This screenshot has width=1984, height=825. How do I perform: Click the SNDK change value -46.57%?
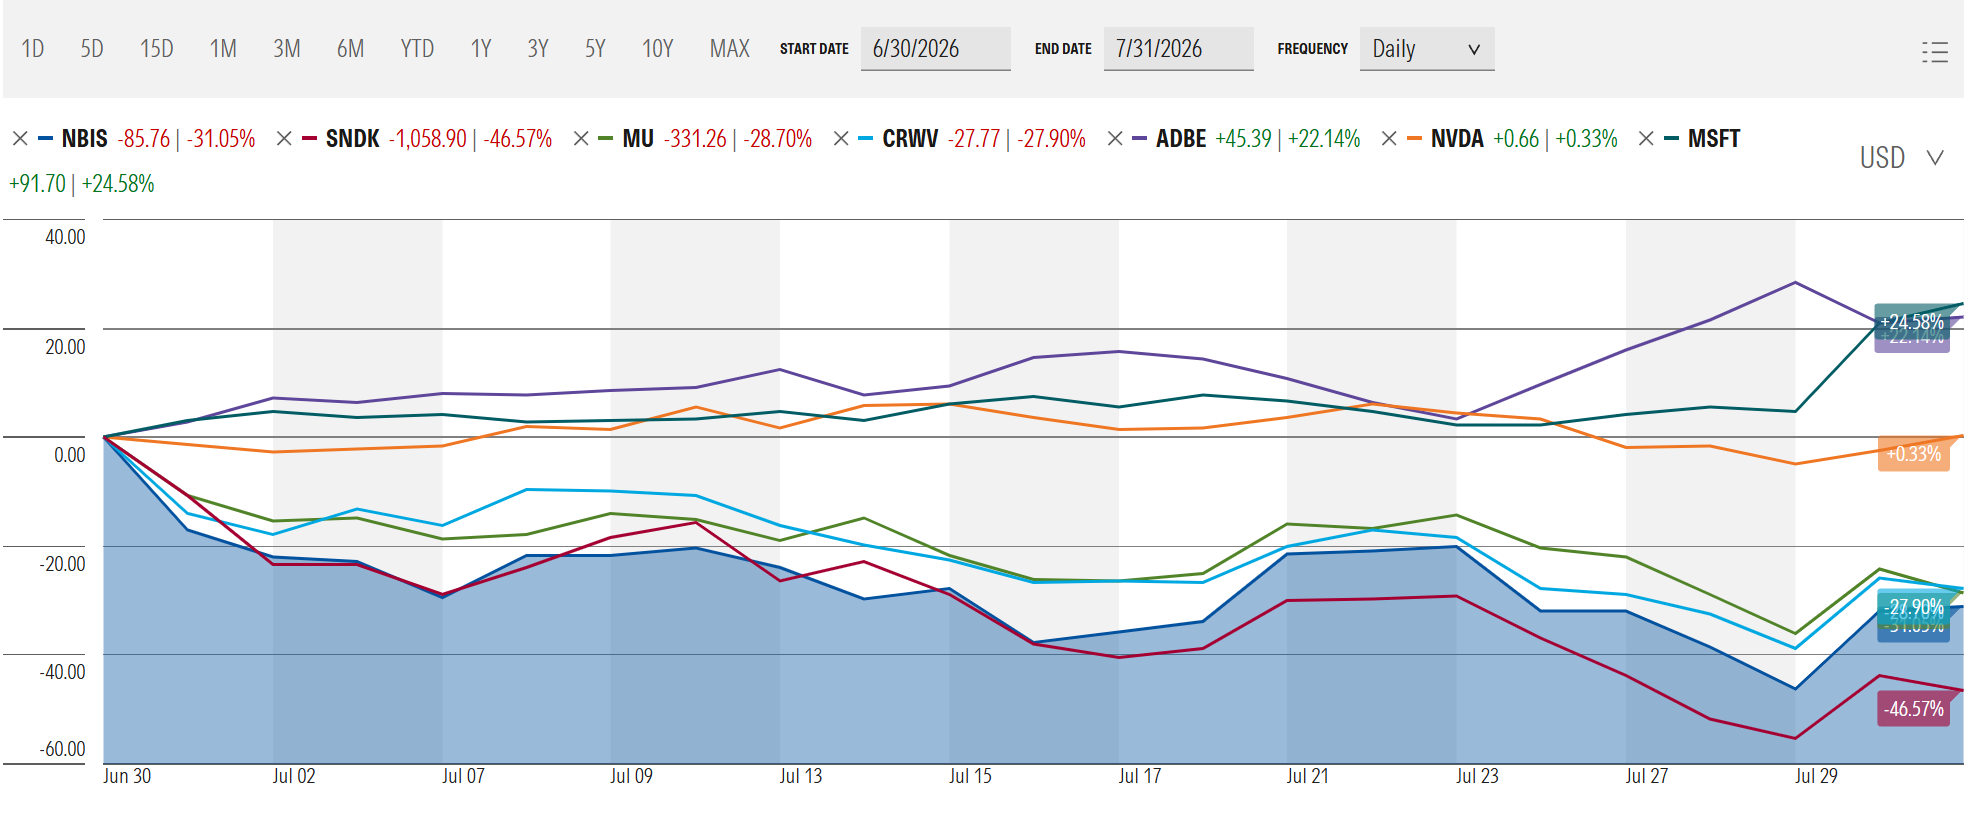(518, 139)
